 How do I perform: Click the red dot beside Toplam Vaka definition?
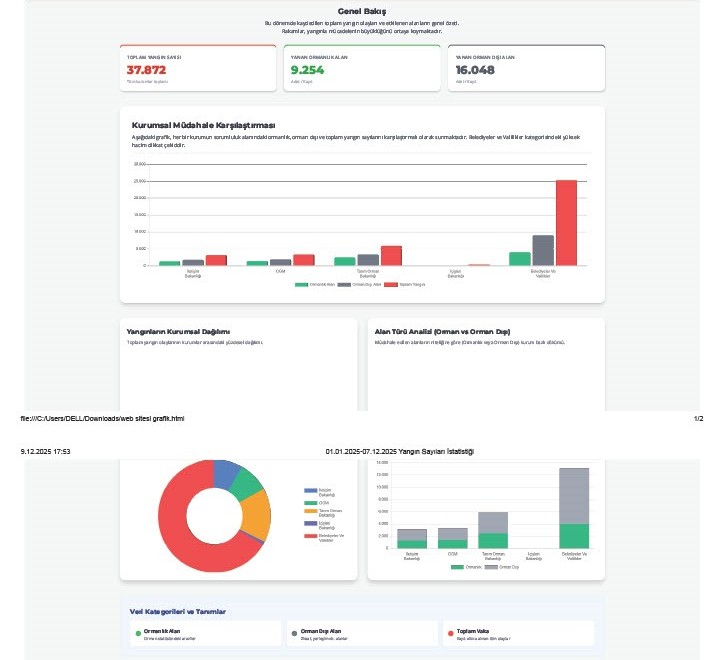[x=449, y=633]
